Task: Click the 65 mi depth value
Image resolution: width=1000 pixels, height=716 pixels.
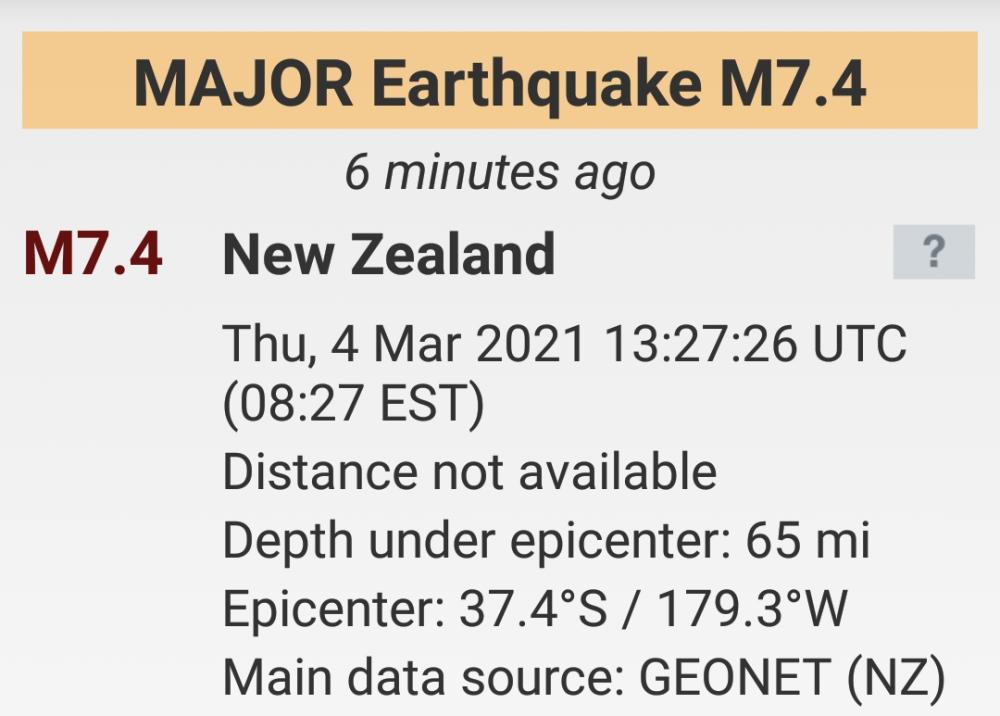Action: [x=808, y=541]
